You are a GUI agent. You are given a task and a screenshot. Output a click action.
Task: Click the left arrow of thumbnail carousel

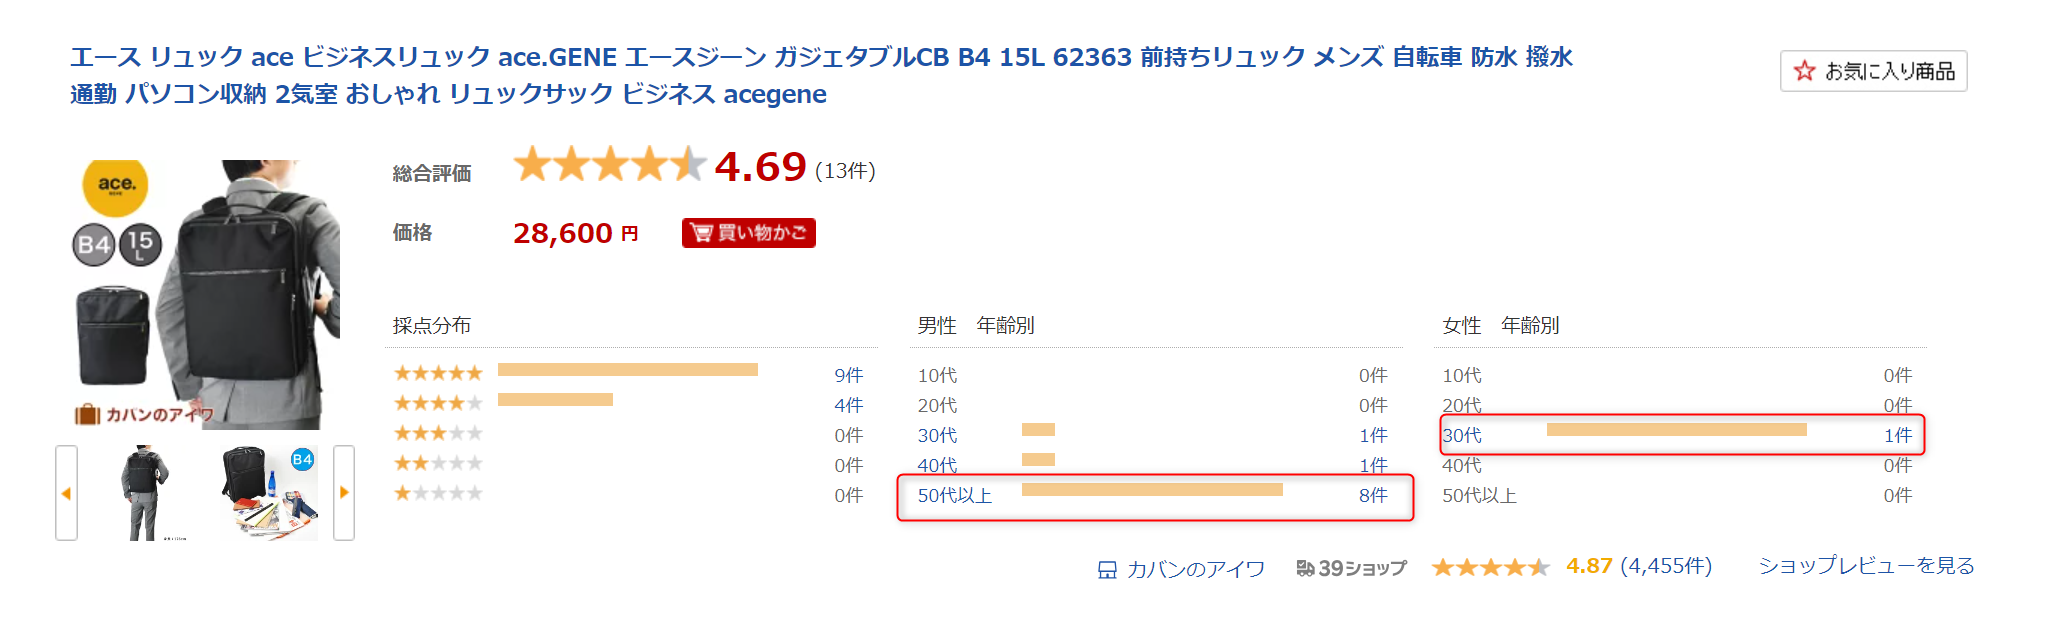66,493
